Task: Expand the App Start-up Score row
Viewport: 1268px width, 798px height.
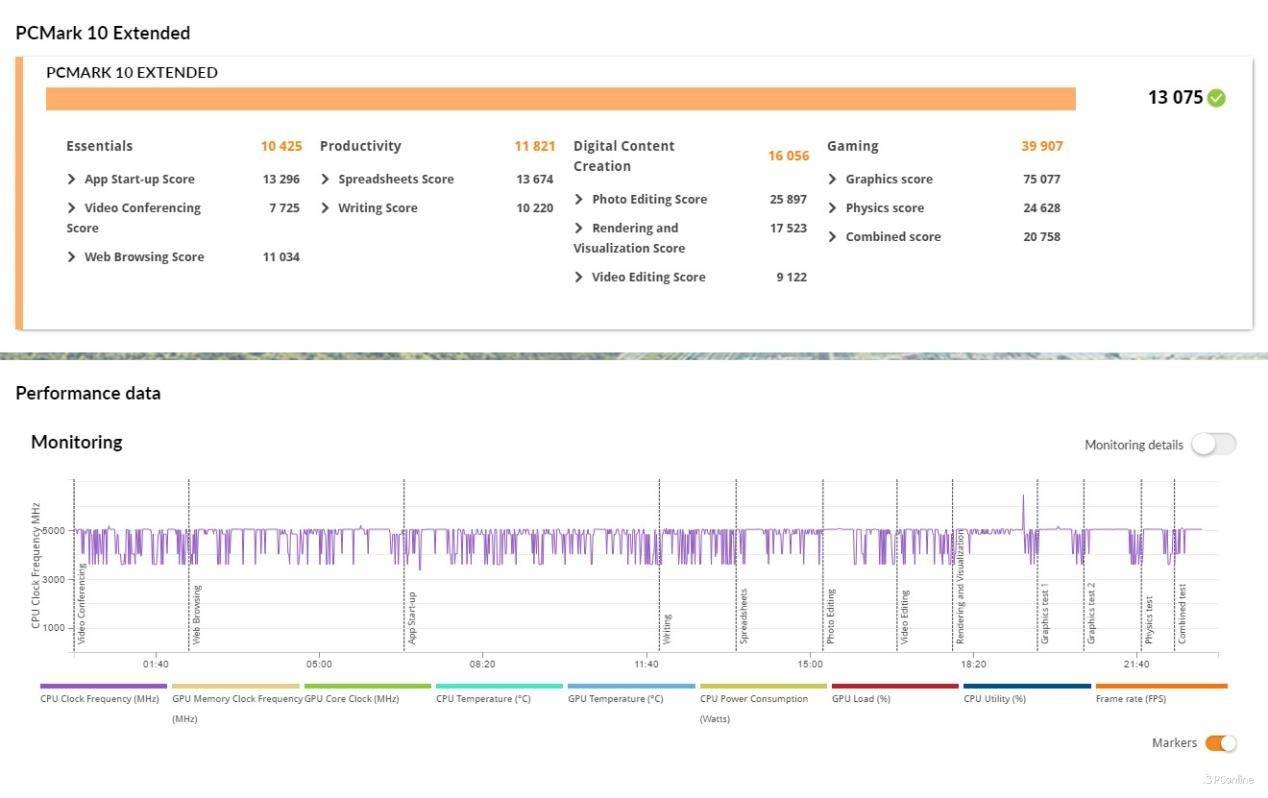Action: (72, 180)
